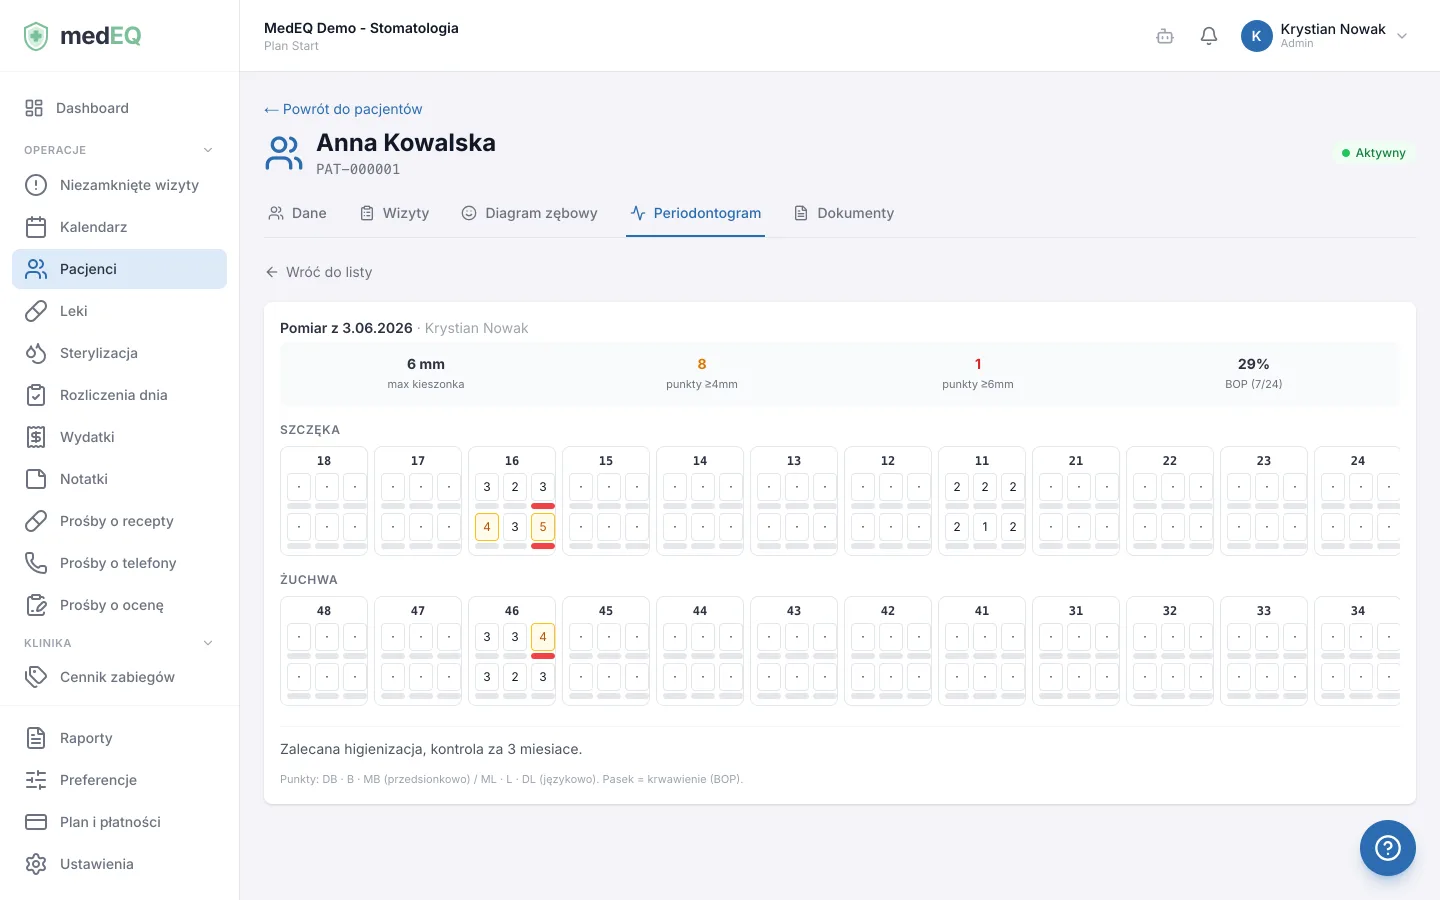The width and height of the screenshot is (1440, 900).
Task: Open Prośby o ocenę edit icon
Action: (36, 605)
